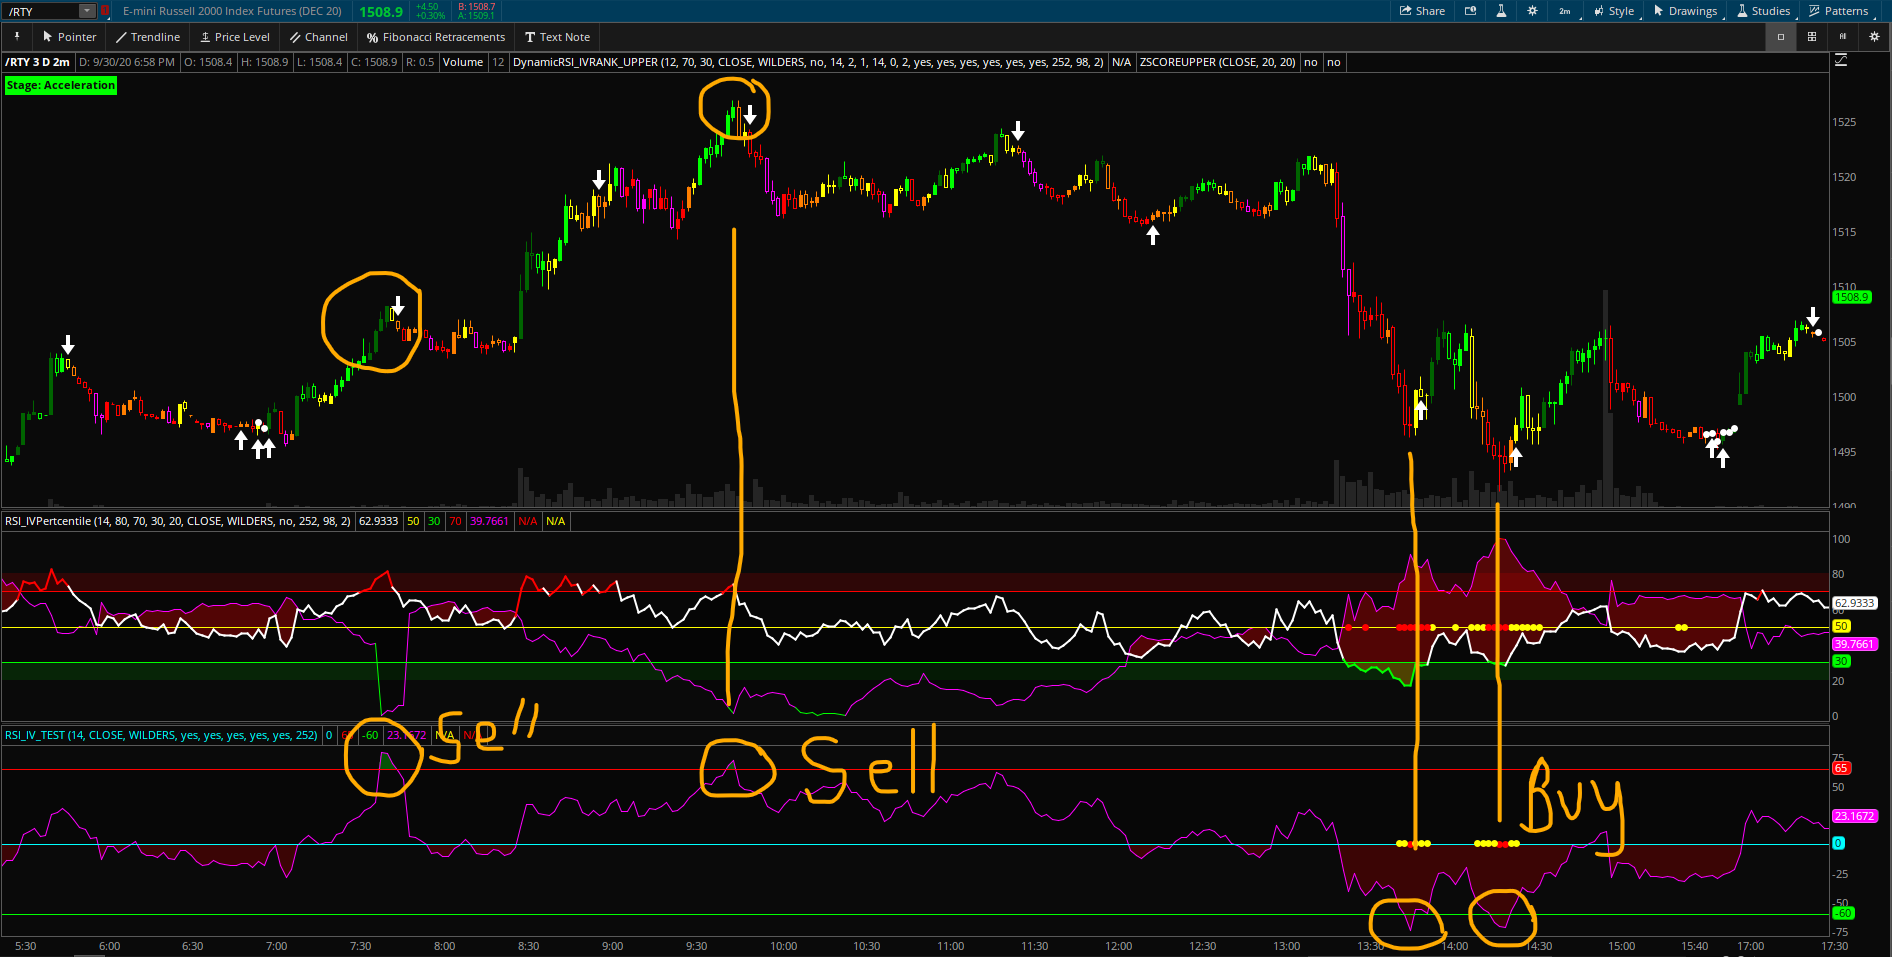Screen dimensions: 1892x957
Task: Open the /RTY symbol dropdown arrow
Action: 87,11
